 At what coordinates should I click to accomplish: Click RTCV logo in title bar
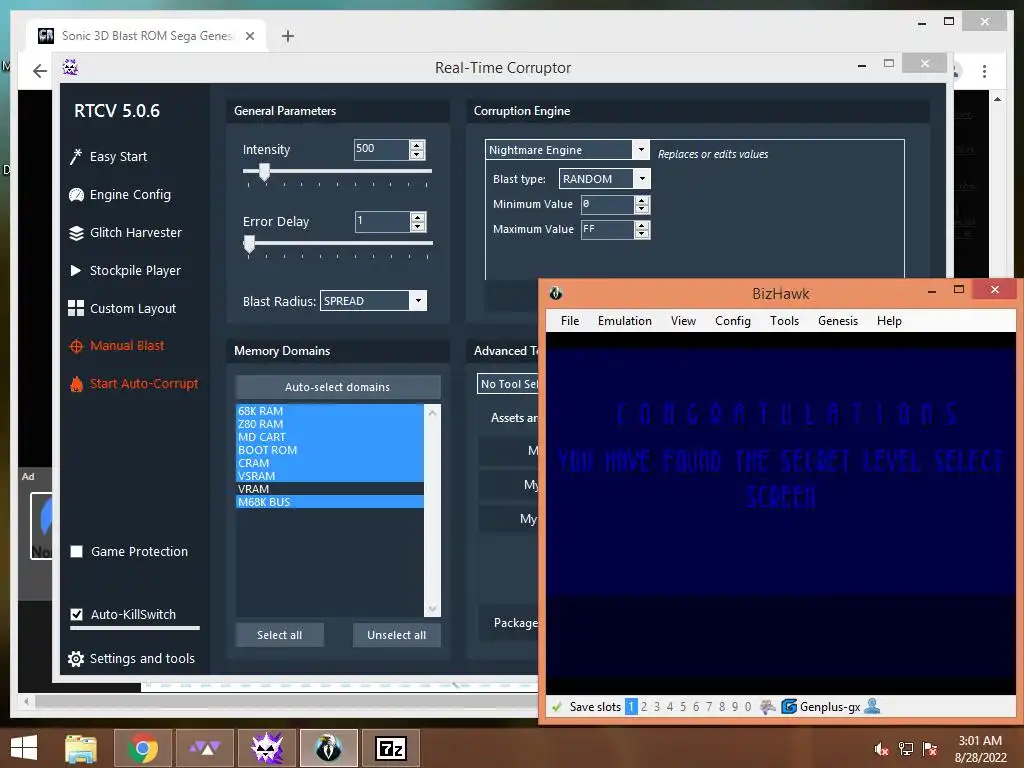tap(71, 67)
